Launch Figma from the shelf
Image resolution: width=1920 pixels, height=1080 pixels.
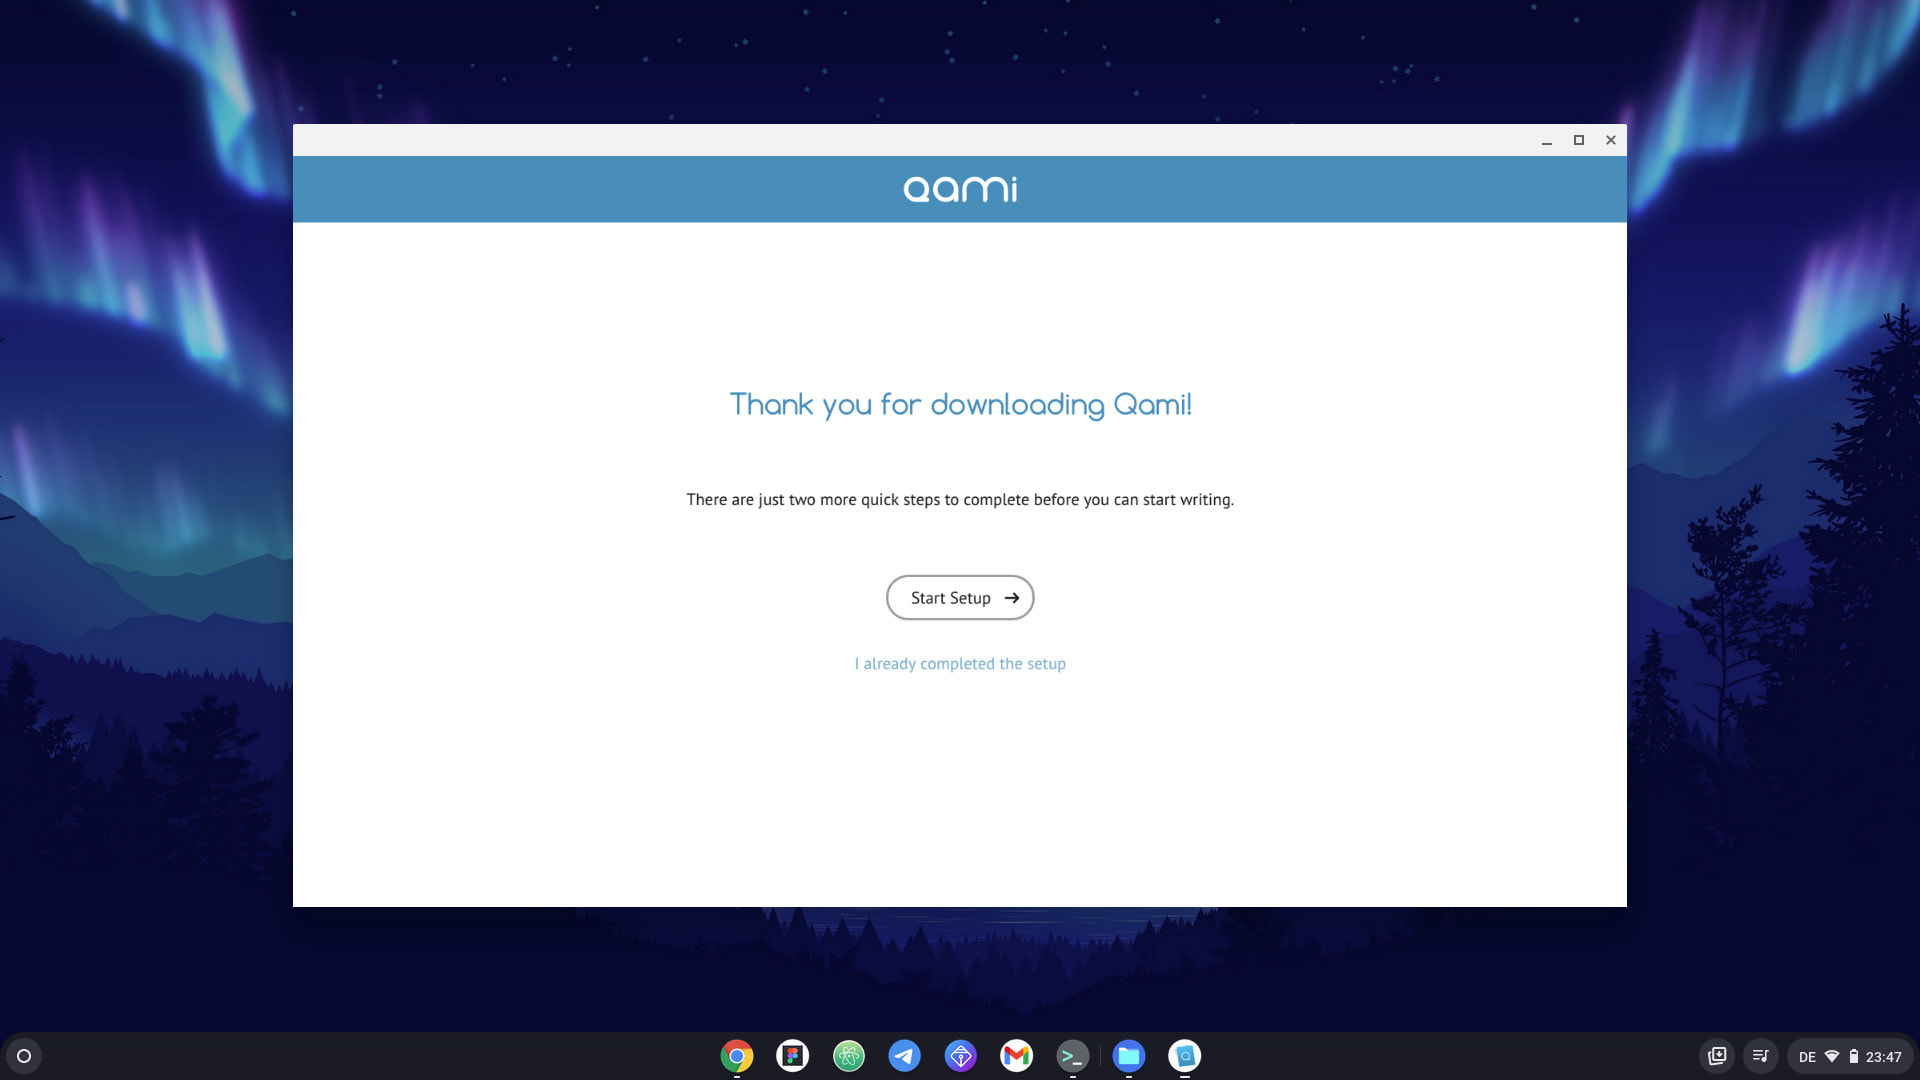click(792, 1056)
